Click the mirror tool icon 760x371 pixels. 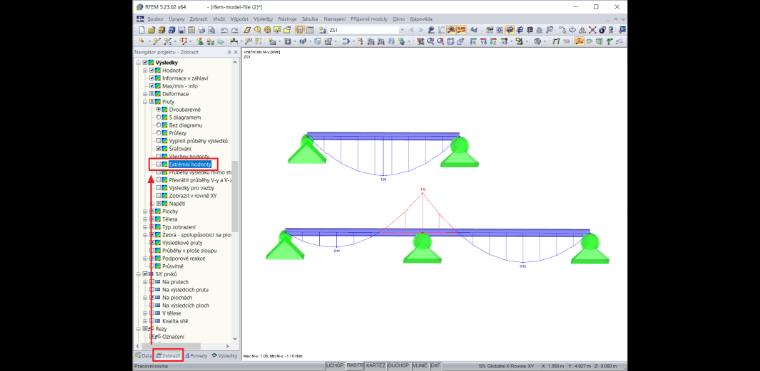coord(582,30)
